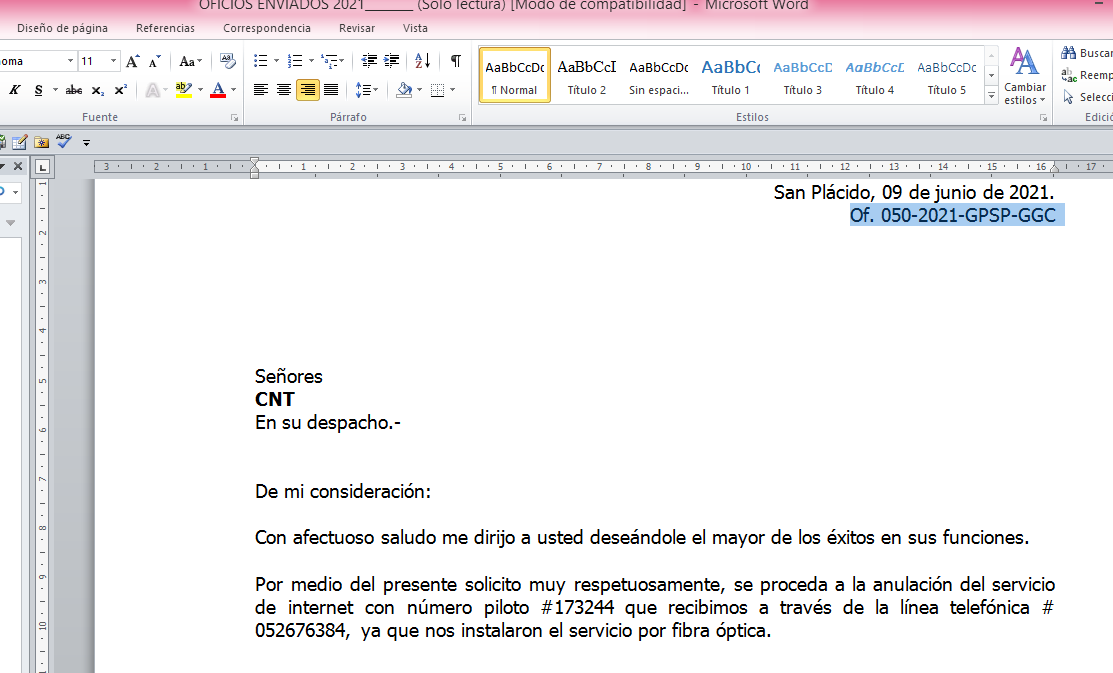Toggle the right-align paragraph button
Screen dimensions: 1113x673
click(308, 90)
